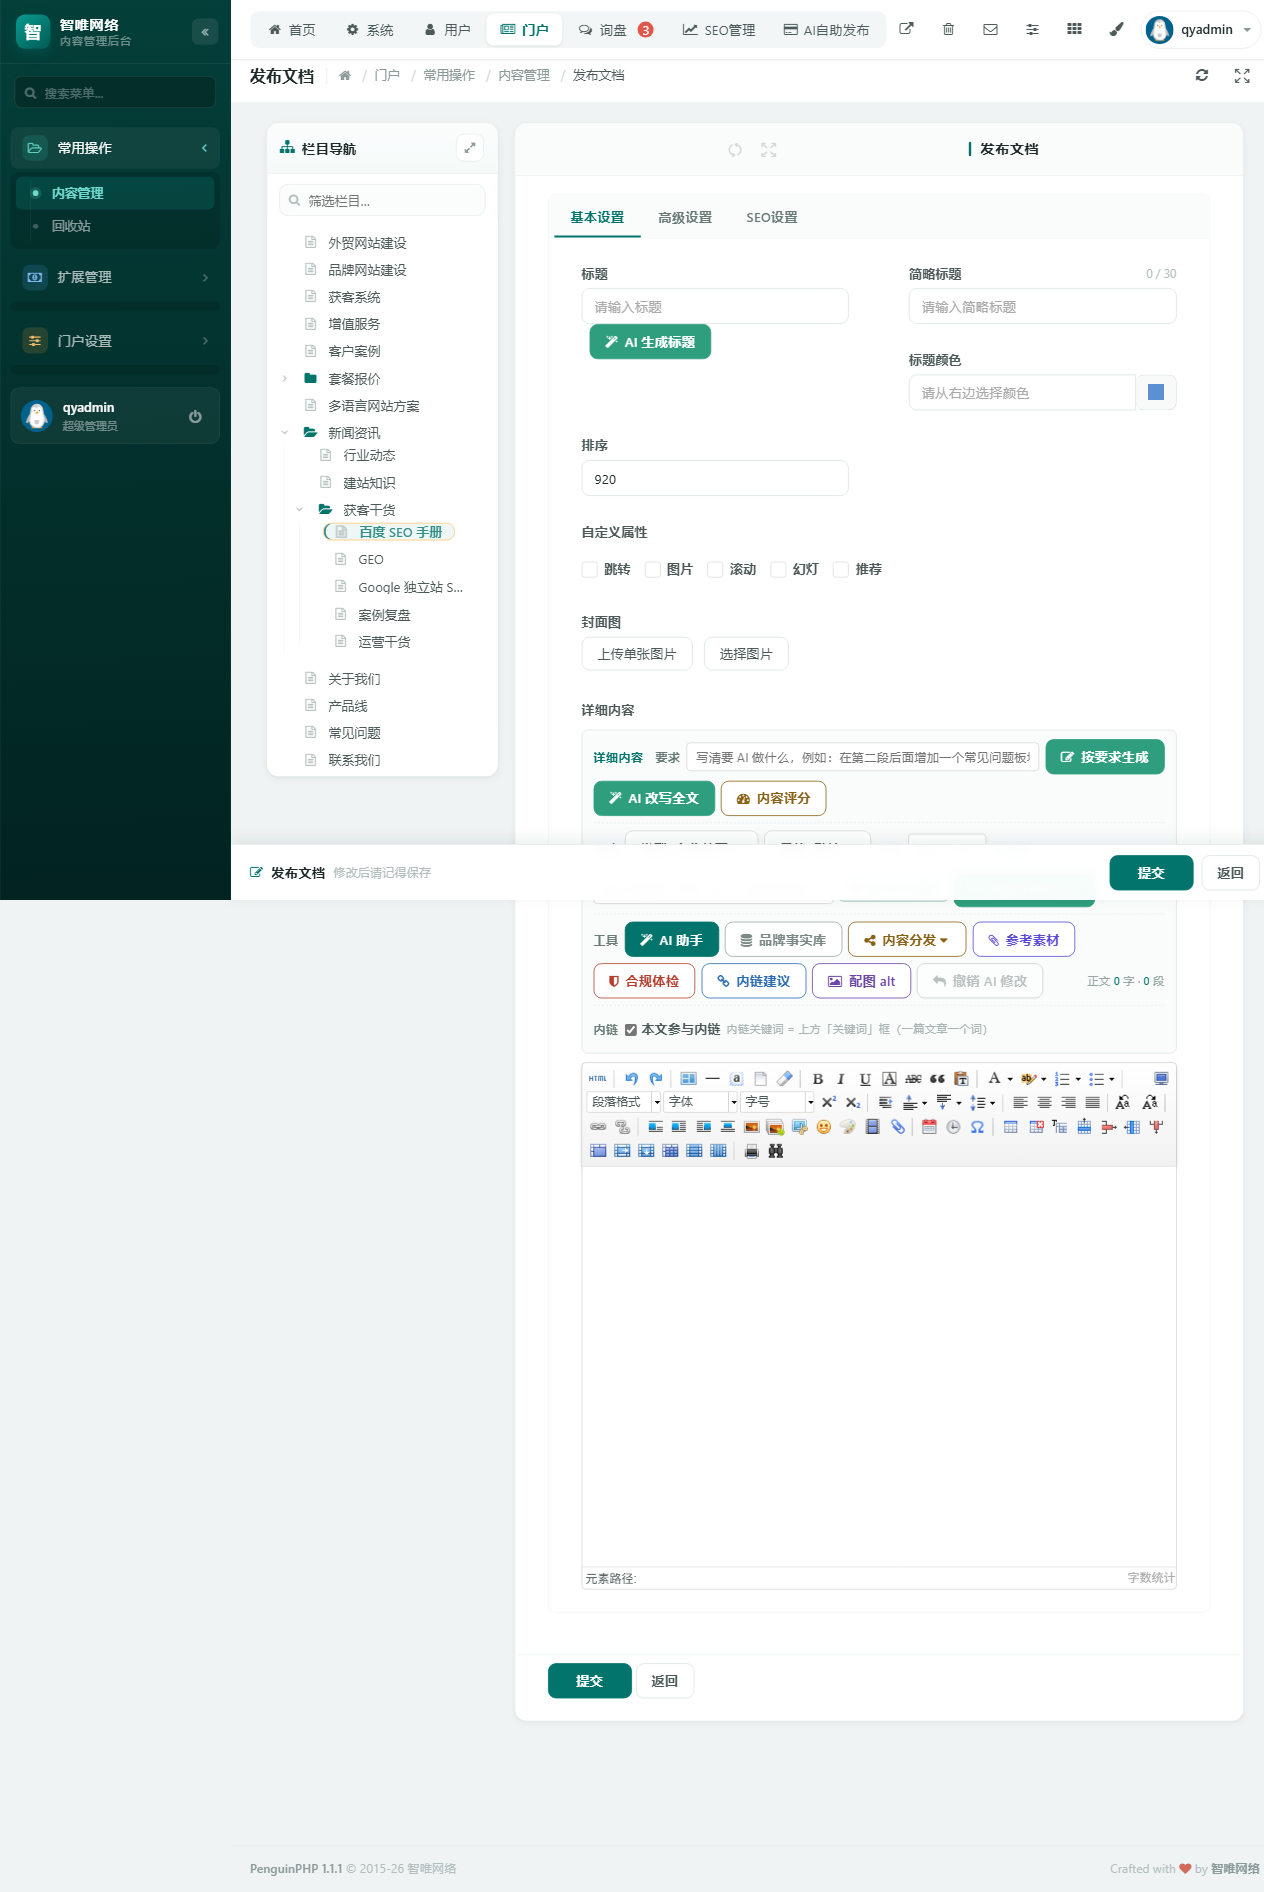The width and height of the screenshot is (1264, 1892).
Task: Uncheck 本文参与内链 checkbox
Action: tap(631, 1029)
